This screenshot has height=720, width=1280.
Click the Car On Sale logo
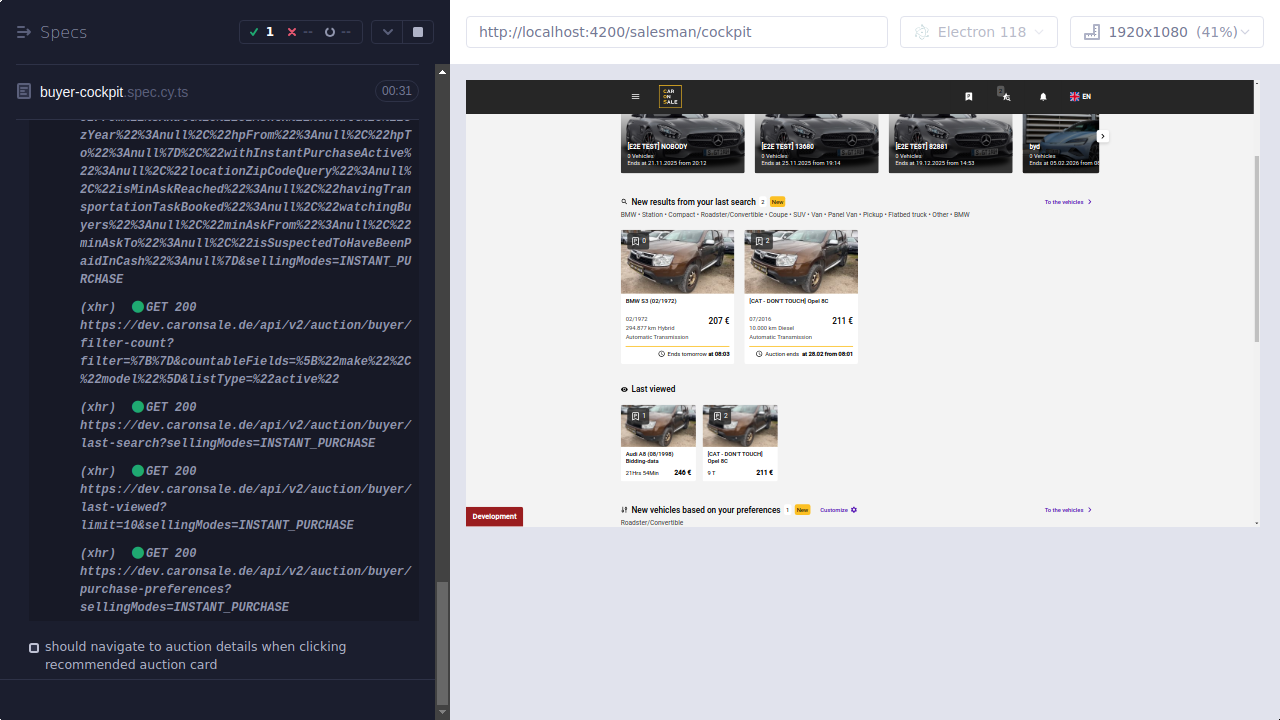(670, 96)
